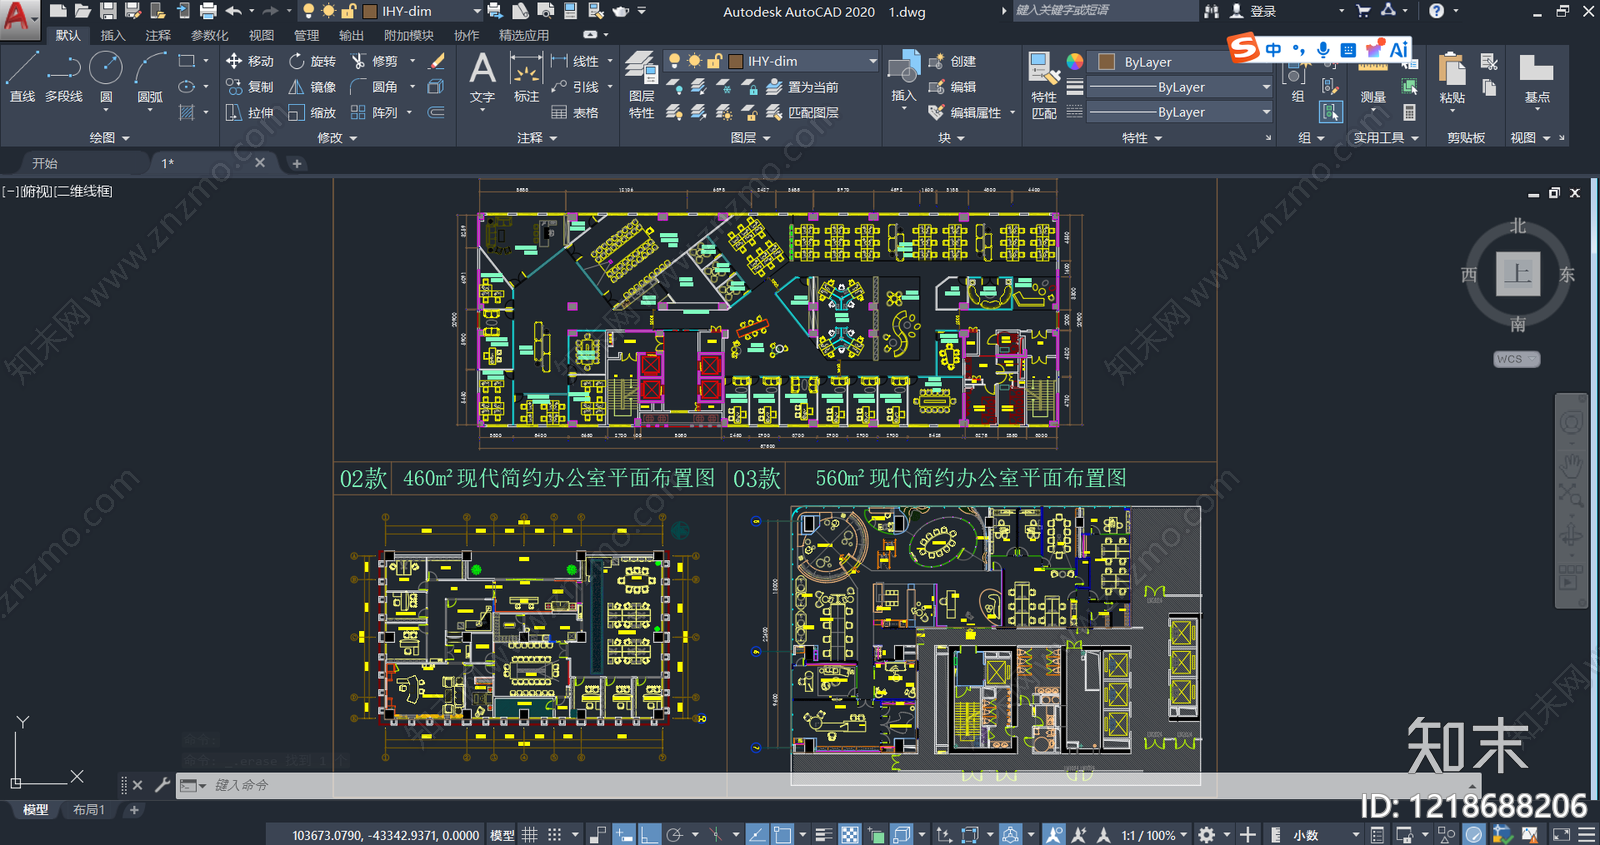Toggle ortho mode in status bar

(x=649, y=835)
